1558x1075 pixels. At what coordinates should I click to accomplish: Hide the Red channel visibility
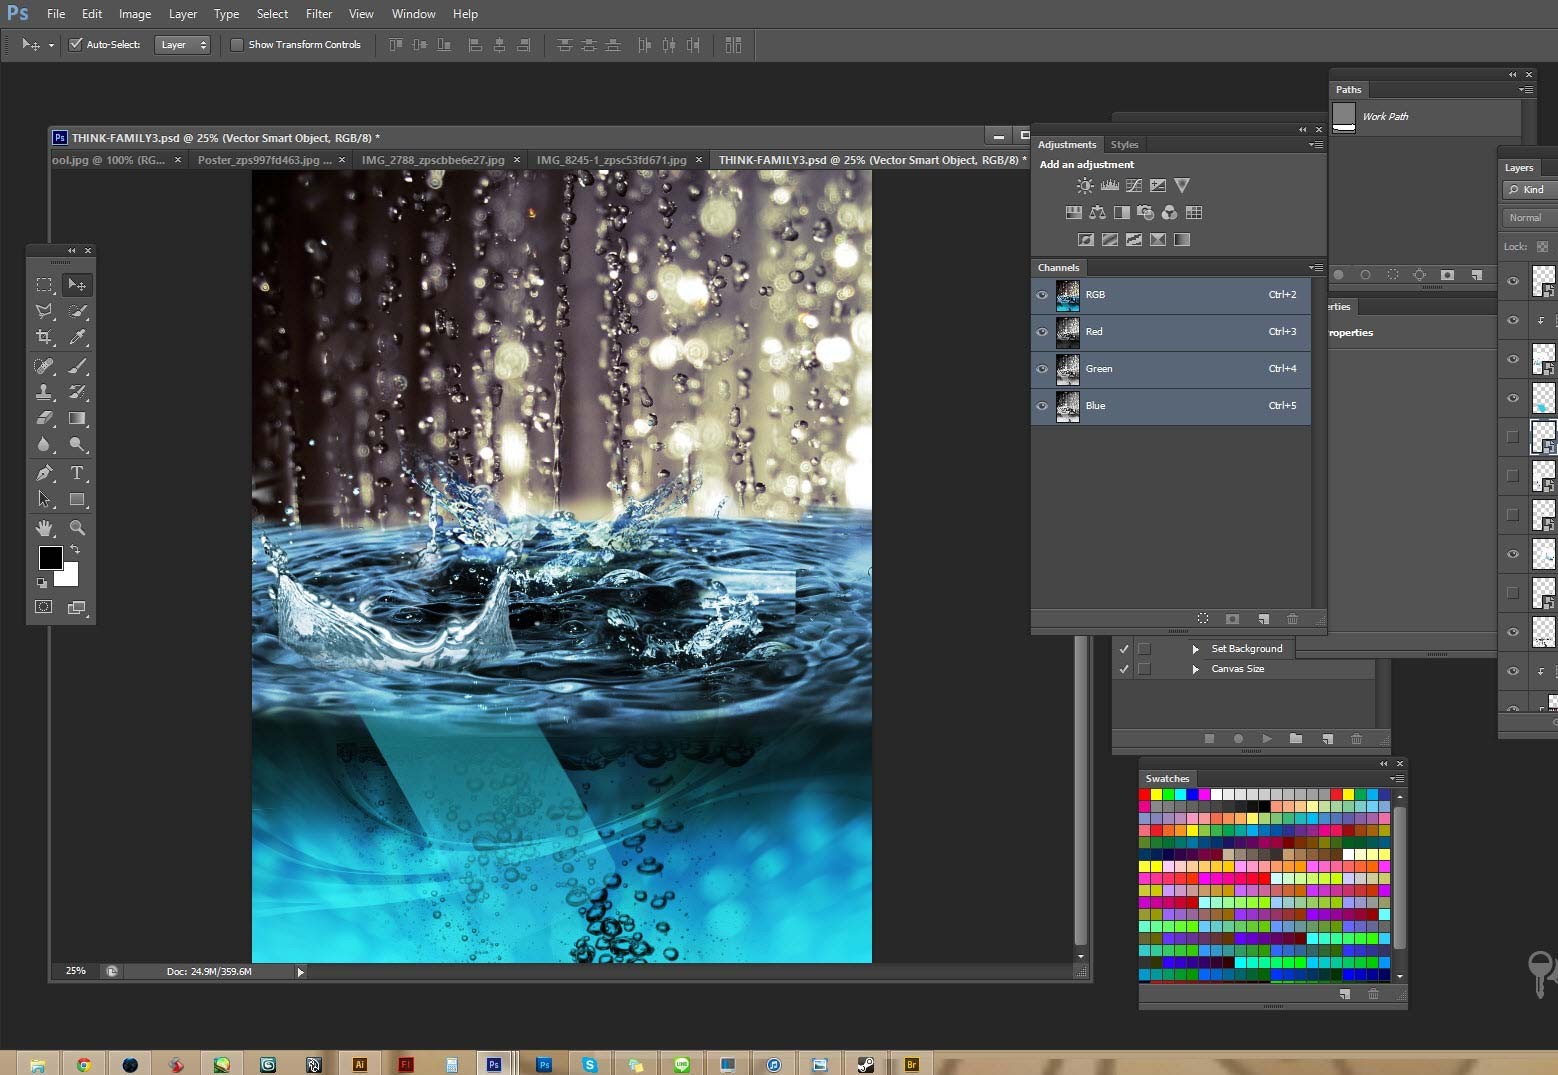[1042, 332]
